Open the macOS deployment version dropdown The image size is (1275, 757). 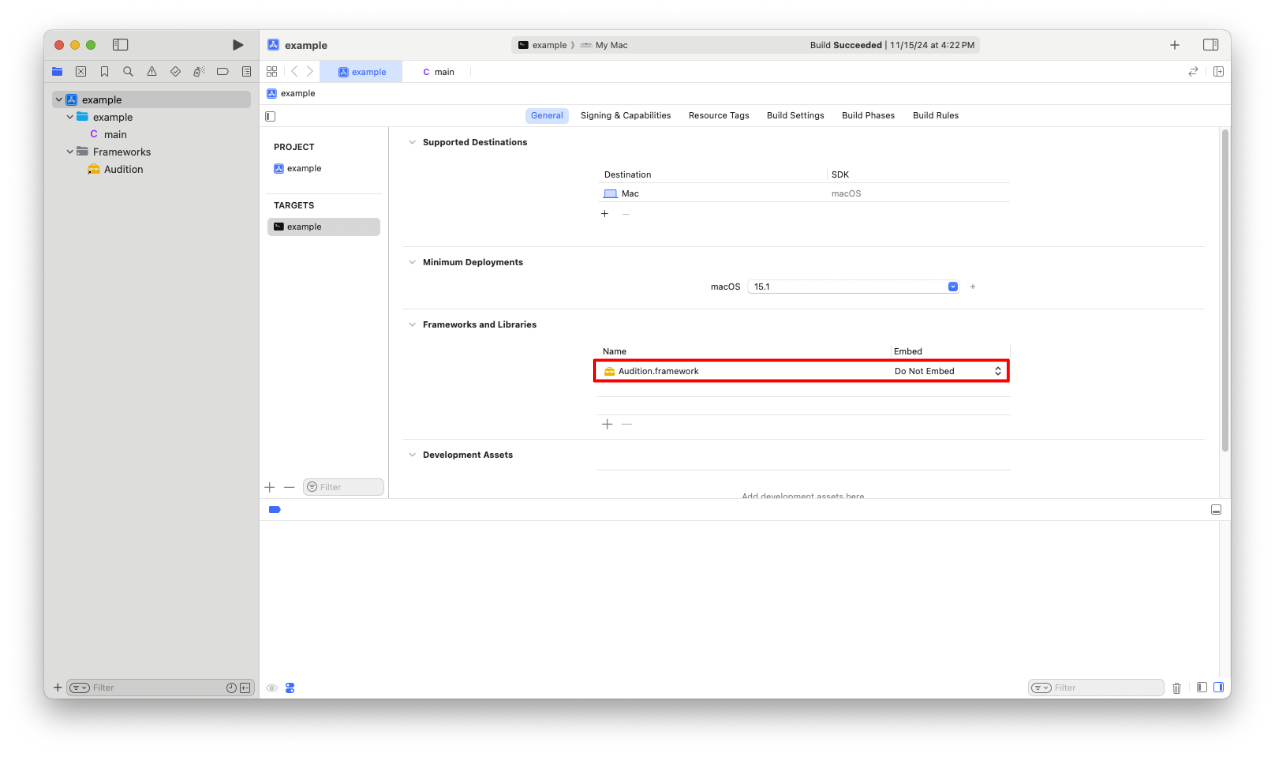(x=953, y=287)
